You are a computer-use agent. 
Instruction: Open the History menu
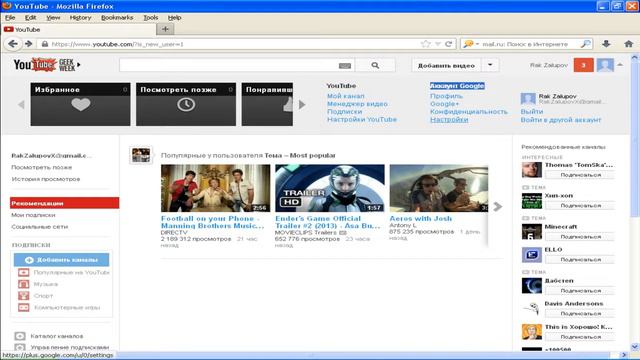tap(80, 18)
